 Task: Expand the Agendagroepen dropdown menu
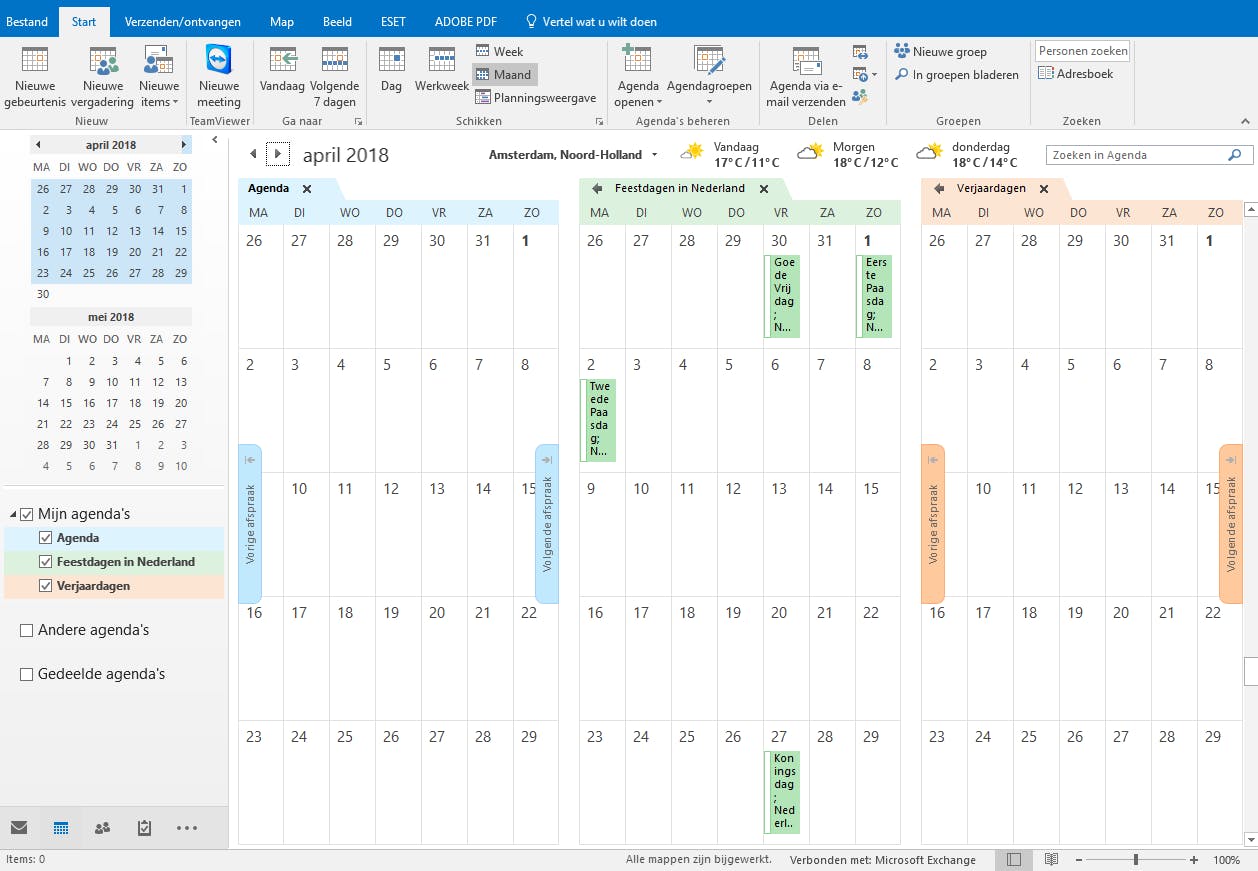pos(710,78)
